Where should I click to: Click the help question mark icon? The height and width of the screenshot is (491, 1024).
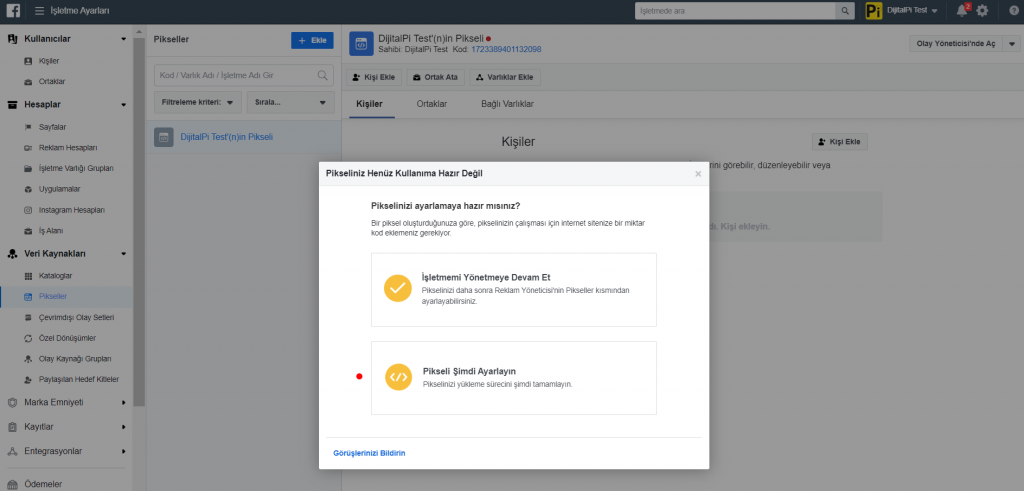tap(1013, 10)
